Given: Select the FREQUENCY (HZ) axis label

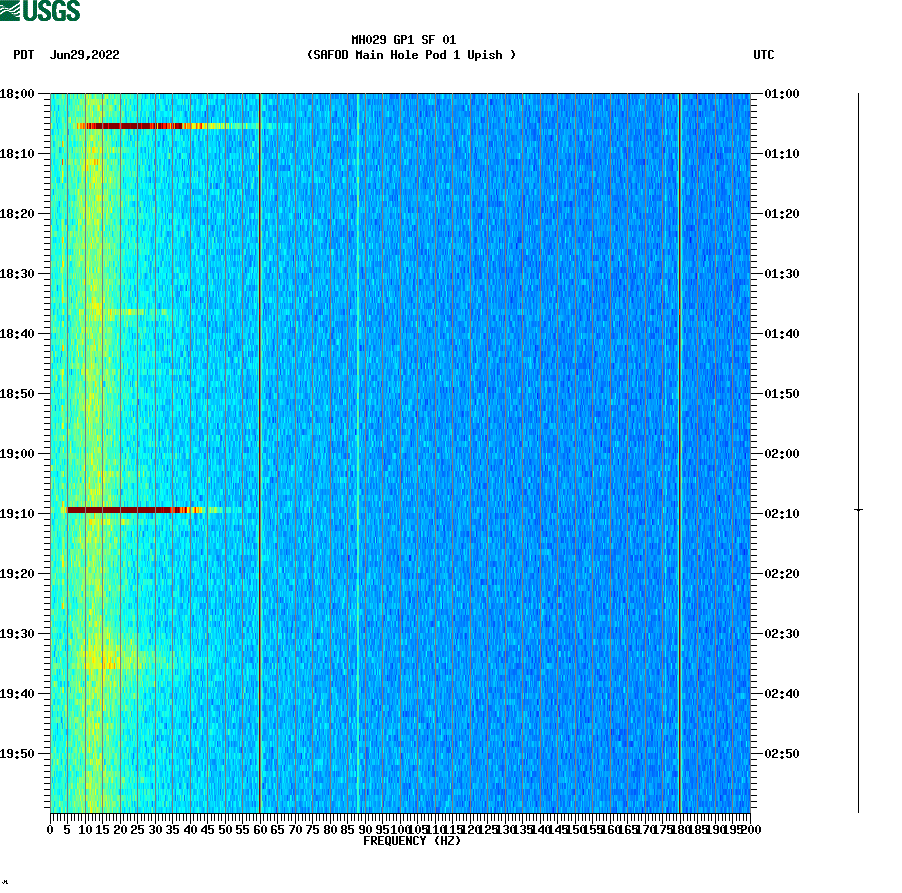Looking at the screenshot, I should (x=413, y=841).
